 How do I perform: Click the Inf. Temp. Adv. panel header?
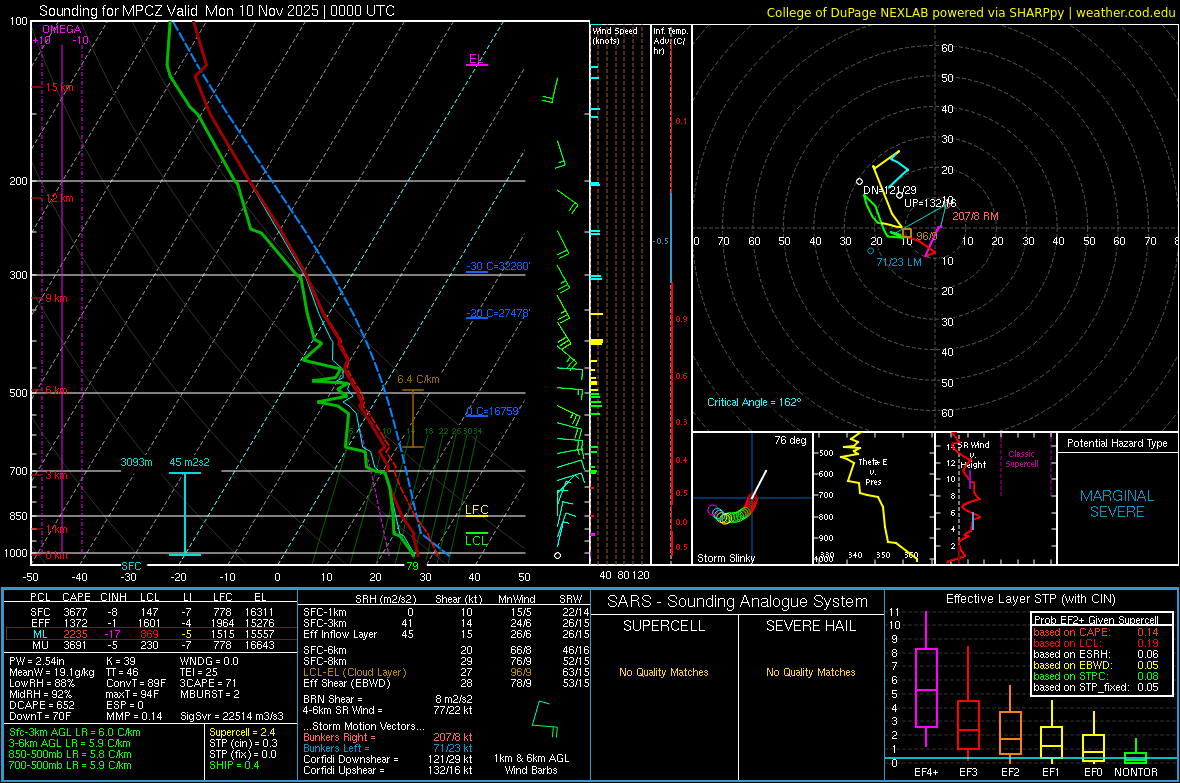670,41
